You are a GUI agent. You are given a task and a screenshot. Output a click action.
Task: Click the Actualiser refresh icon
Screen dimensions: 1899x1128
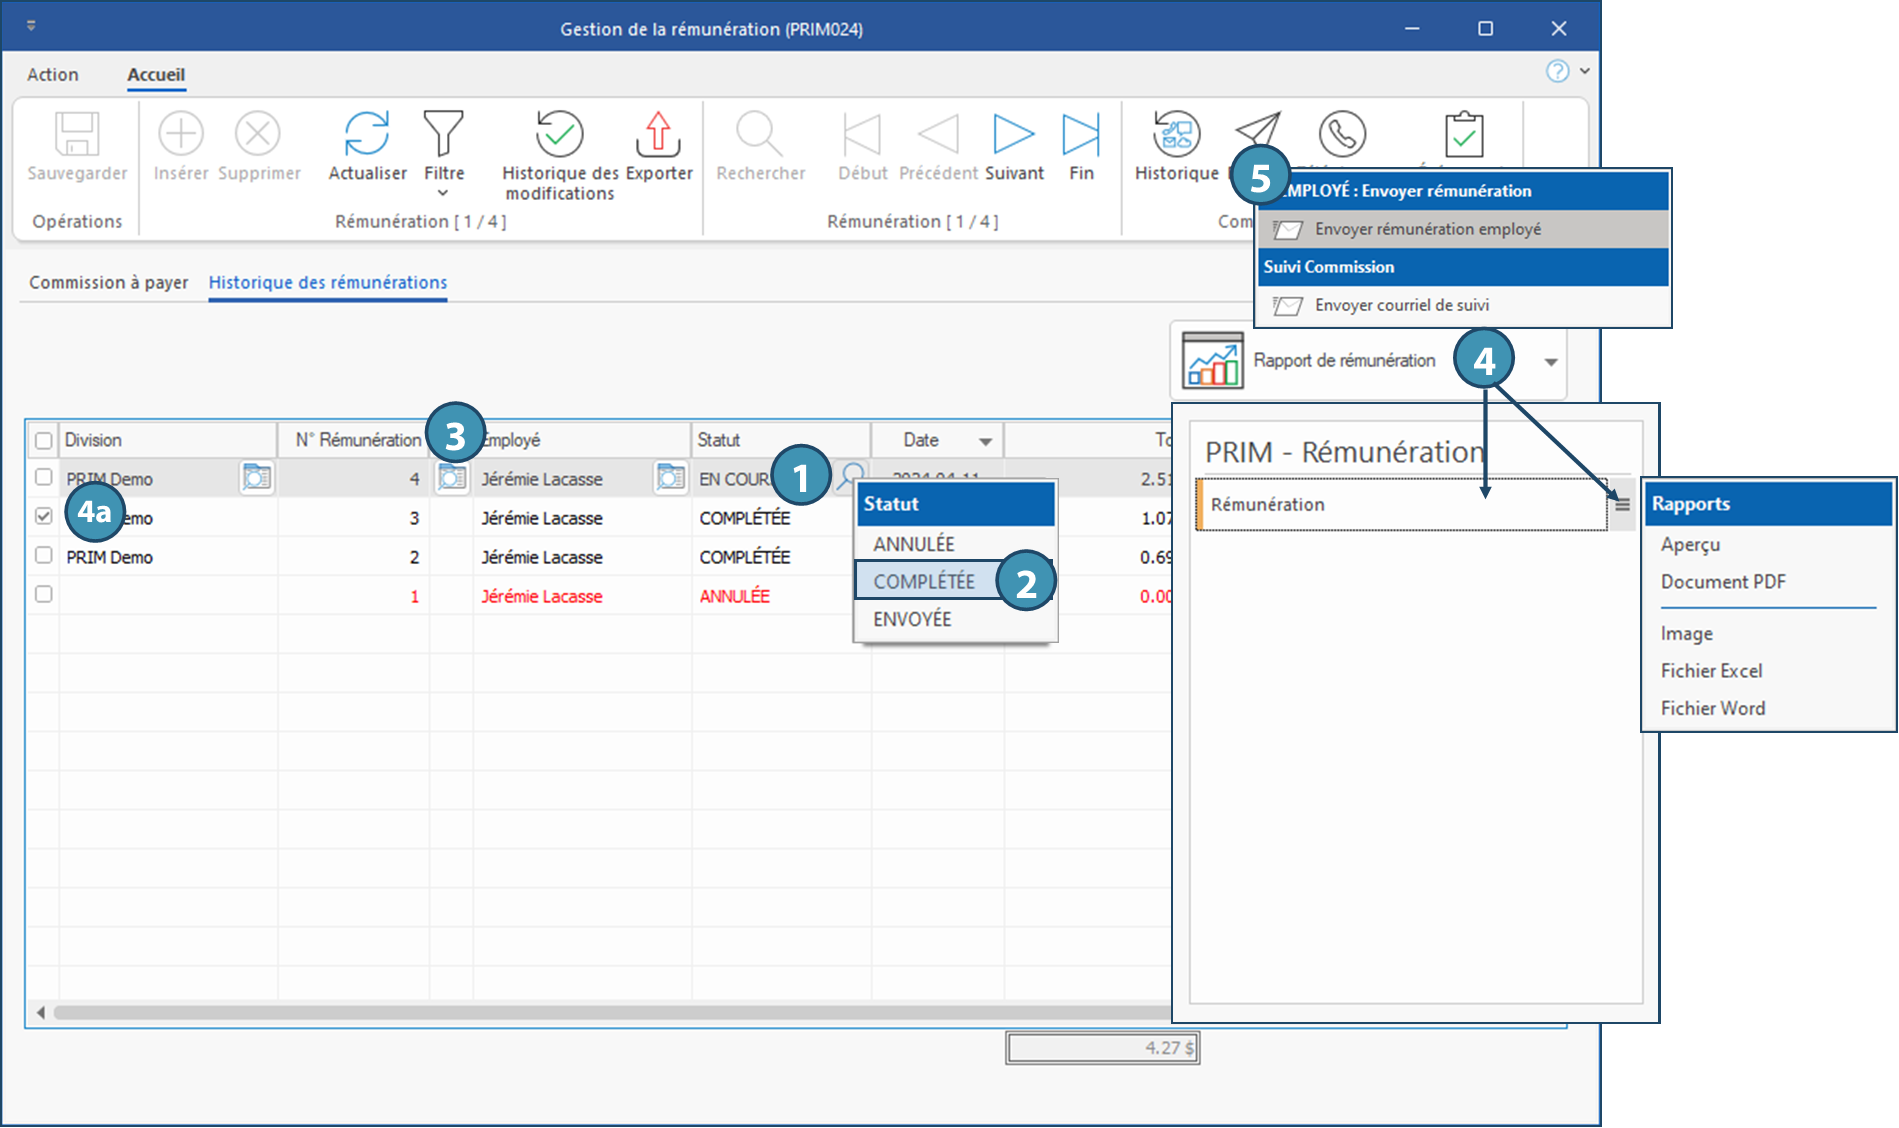click(x=367, y=135)
